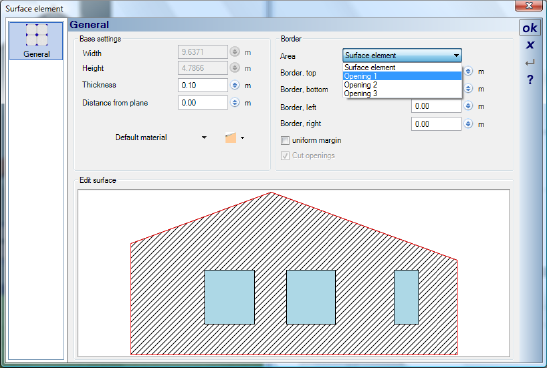547x368 pixels.
Task: Click the disabled Height spinner
Action: [x=235, y=68]
